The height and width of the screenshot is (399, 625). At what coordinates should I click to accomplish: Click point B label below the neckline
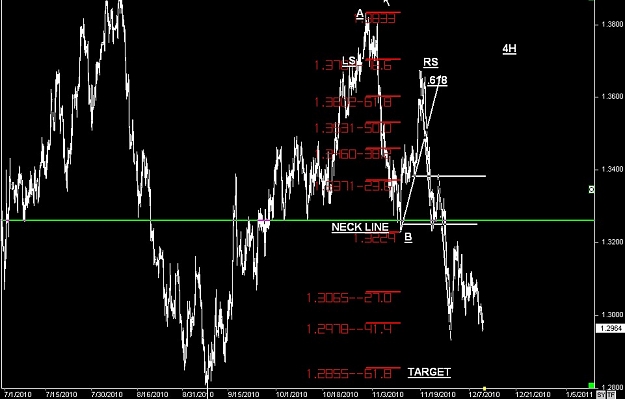[408, 237]
